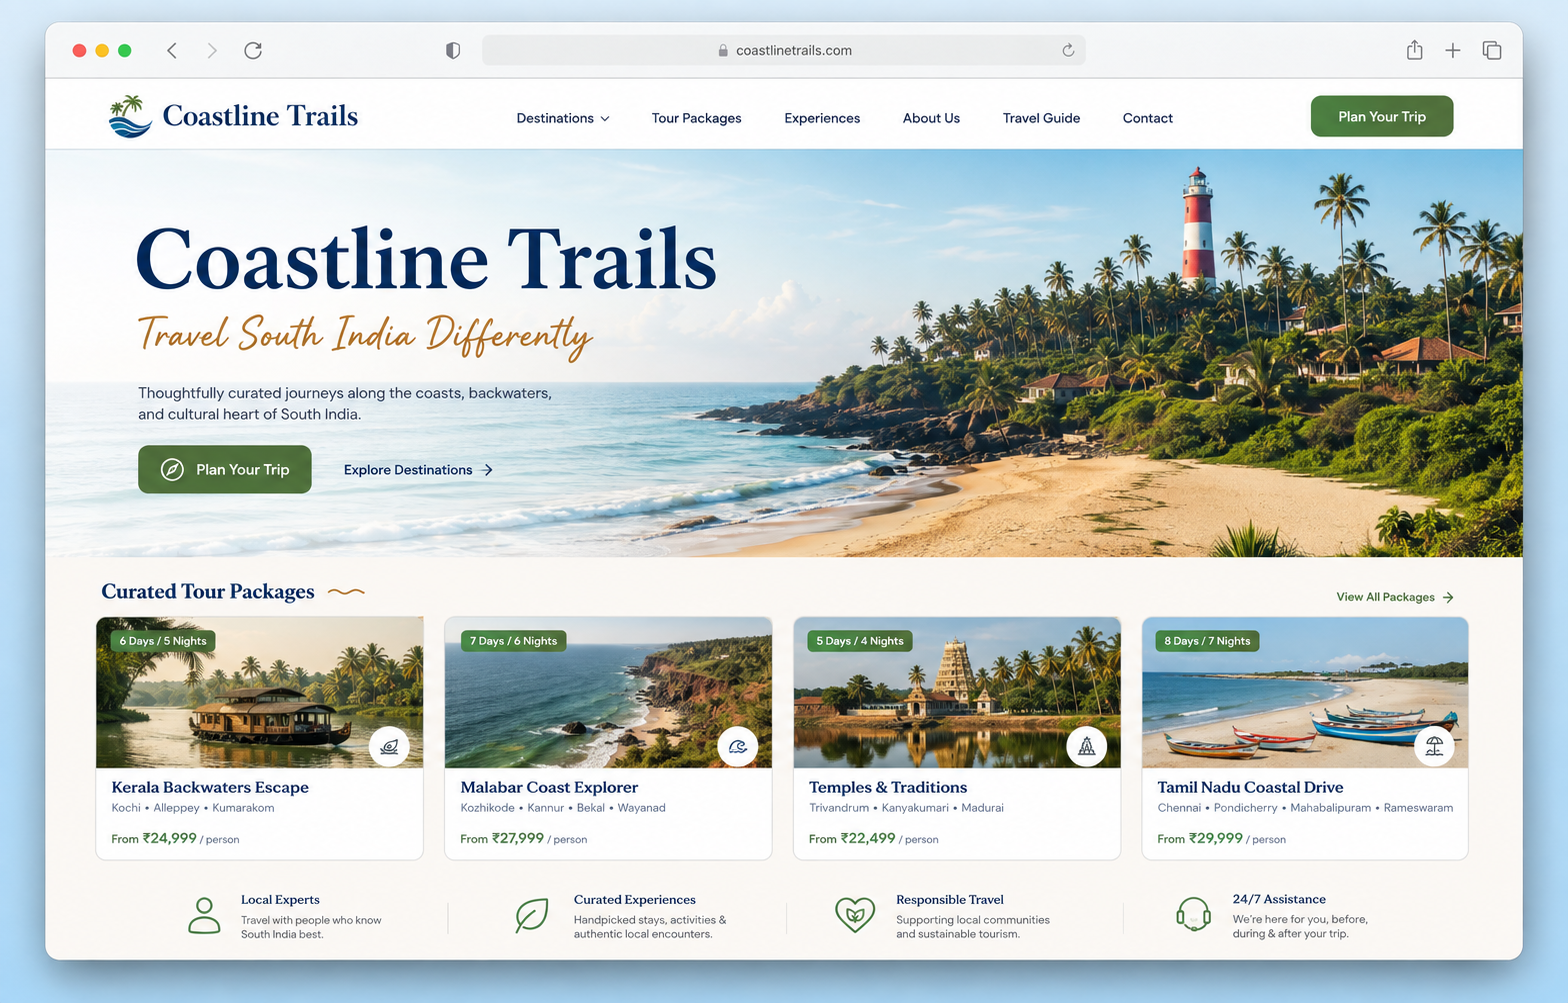Go forward with the browser forward arrow
The width and height of the screenshot is (1568, 1003).
211,50
